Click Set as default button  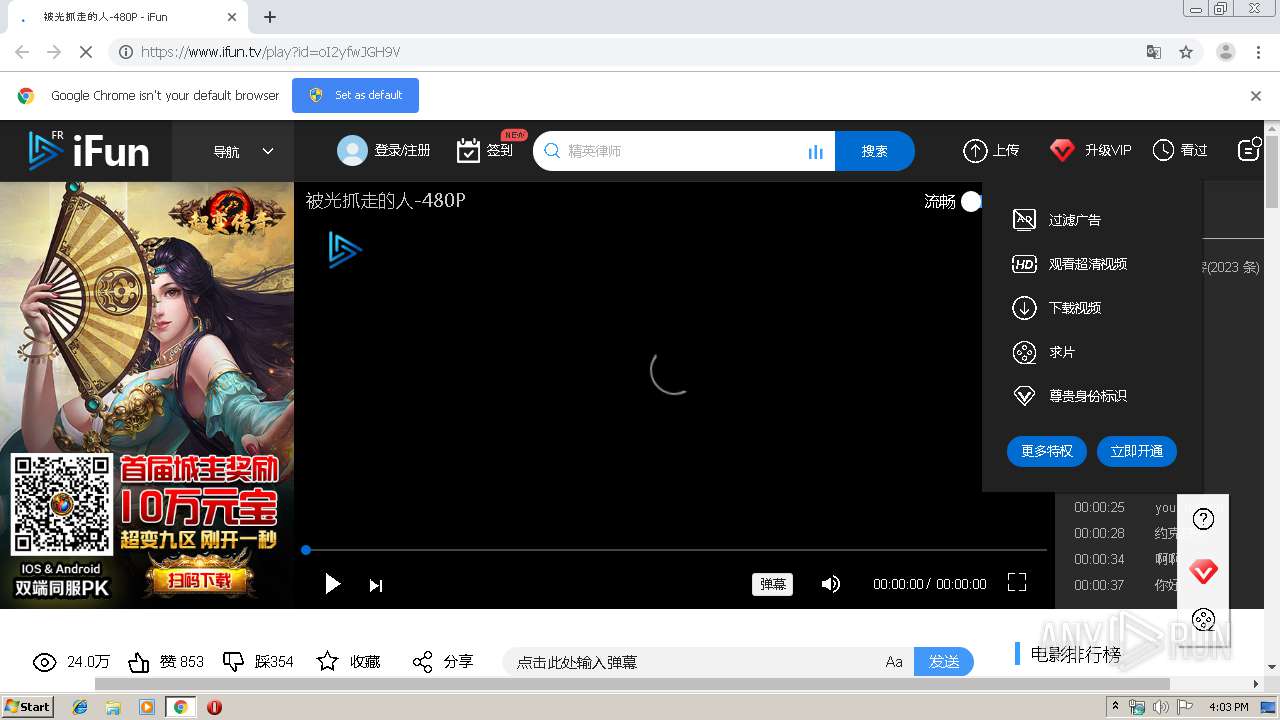[x=355, y=95]
